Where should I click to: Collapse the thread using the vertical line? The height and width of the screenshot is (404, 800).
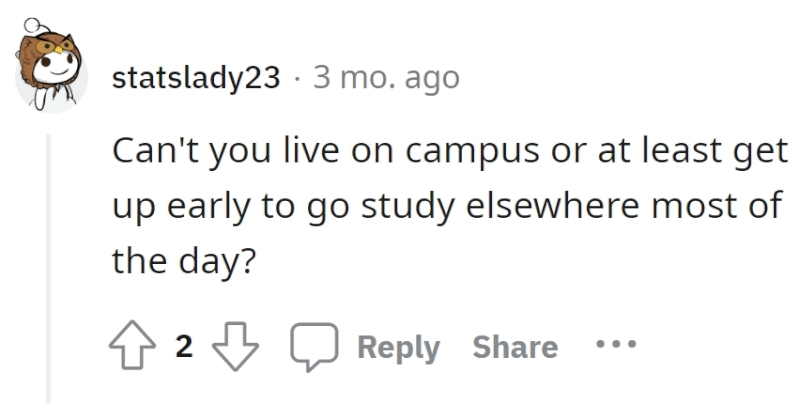[x=48, y=269]
